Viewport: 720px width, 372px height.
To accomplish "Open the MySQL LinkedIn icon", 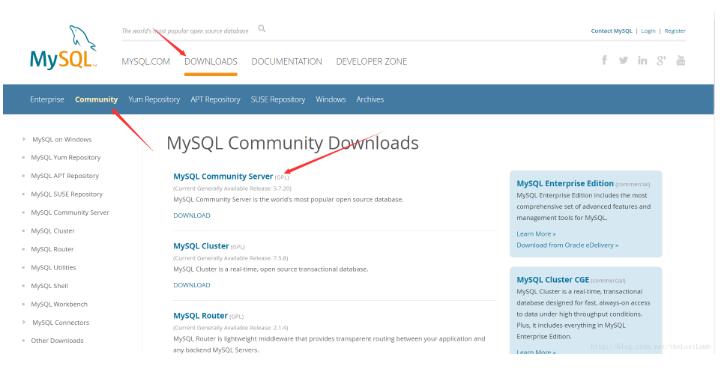I will [642, 60].
